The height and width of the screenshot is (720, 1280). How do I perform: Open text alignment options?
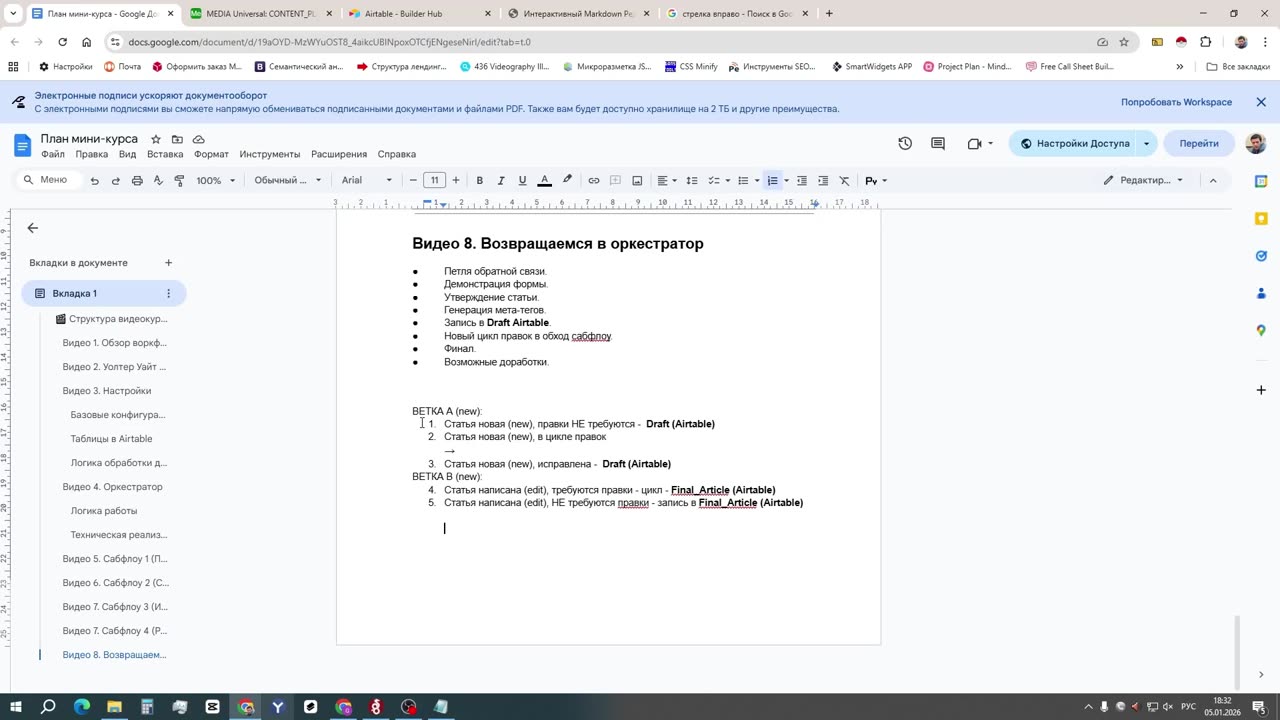[666, 181]
